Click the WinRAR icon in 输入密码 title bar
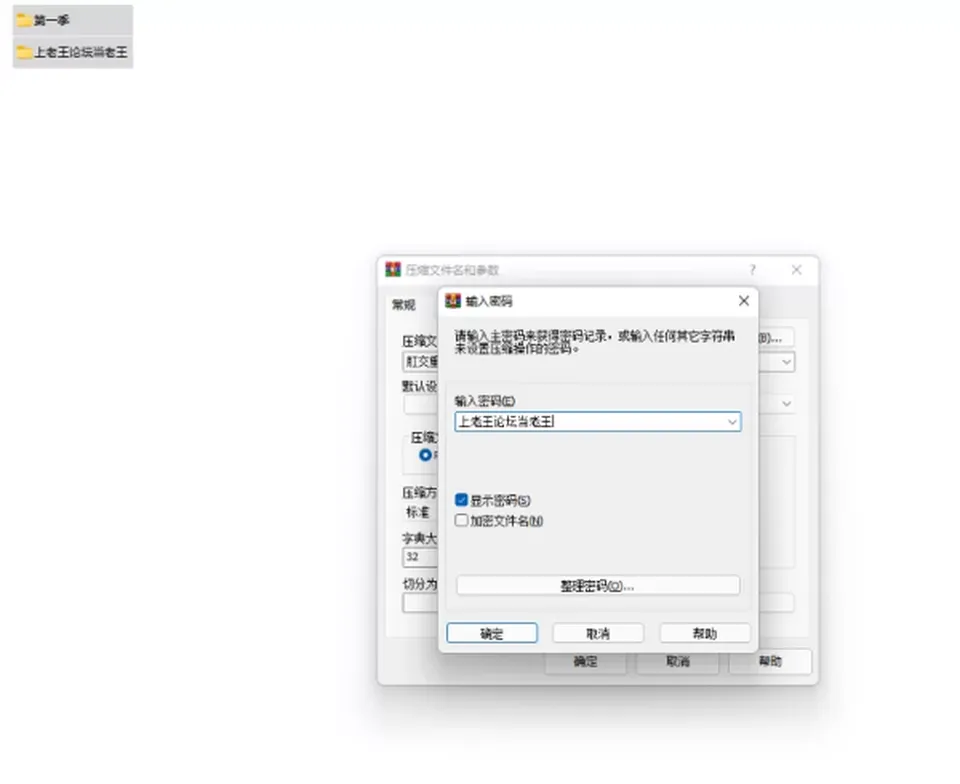960x784 pixels. pyautogui.click(x=452, y=301)
